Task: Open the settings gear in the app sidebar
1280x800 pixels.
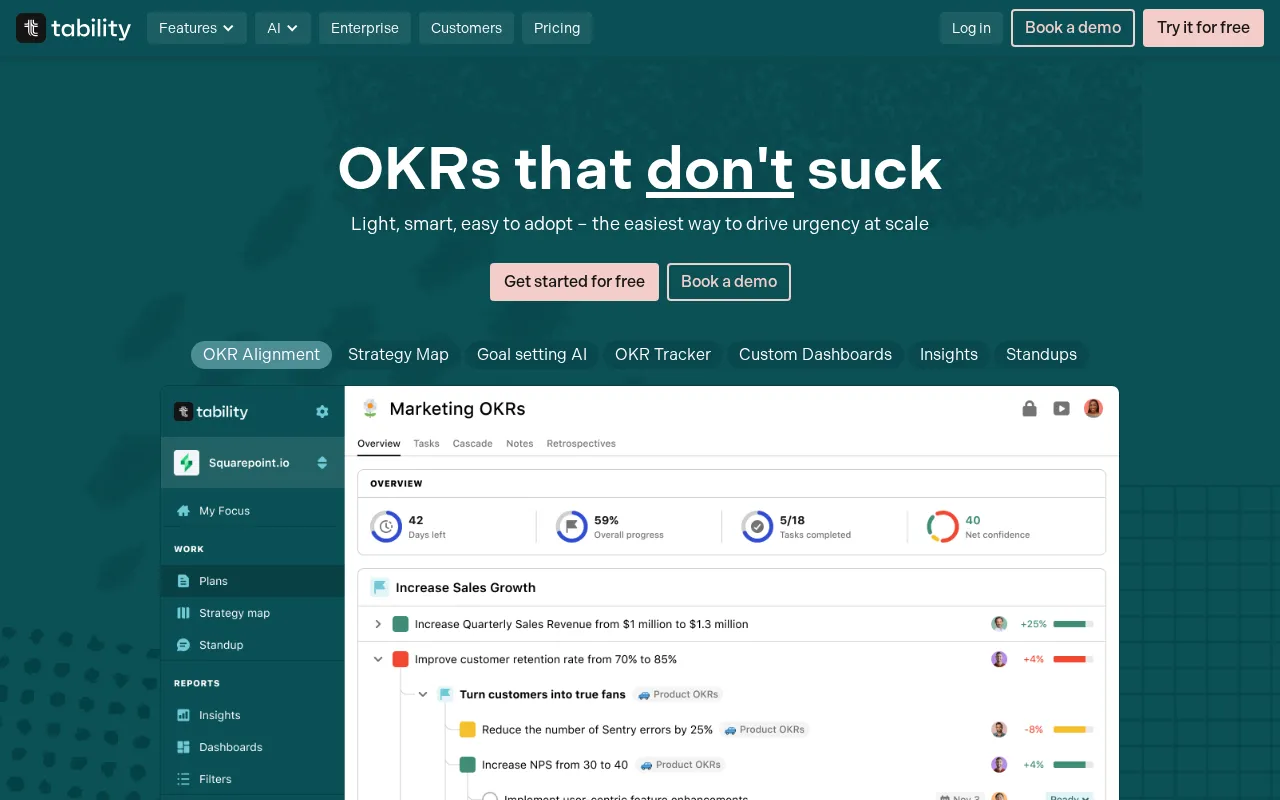Action: [322, 411]
